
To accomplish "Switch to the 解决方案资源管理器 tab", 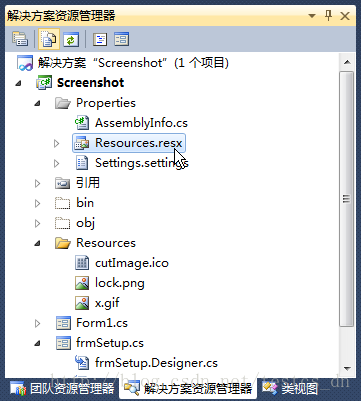I will point(188,388).
